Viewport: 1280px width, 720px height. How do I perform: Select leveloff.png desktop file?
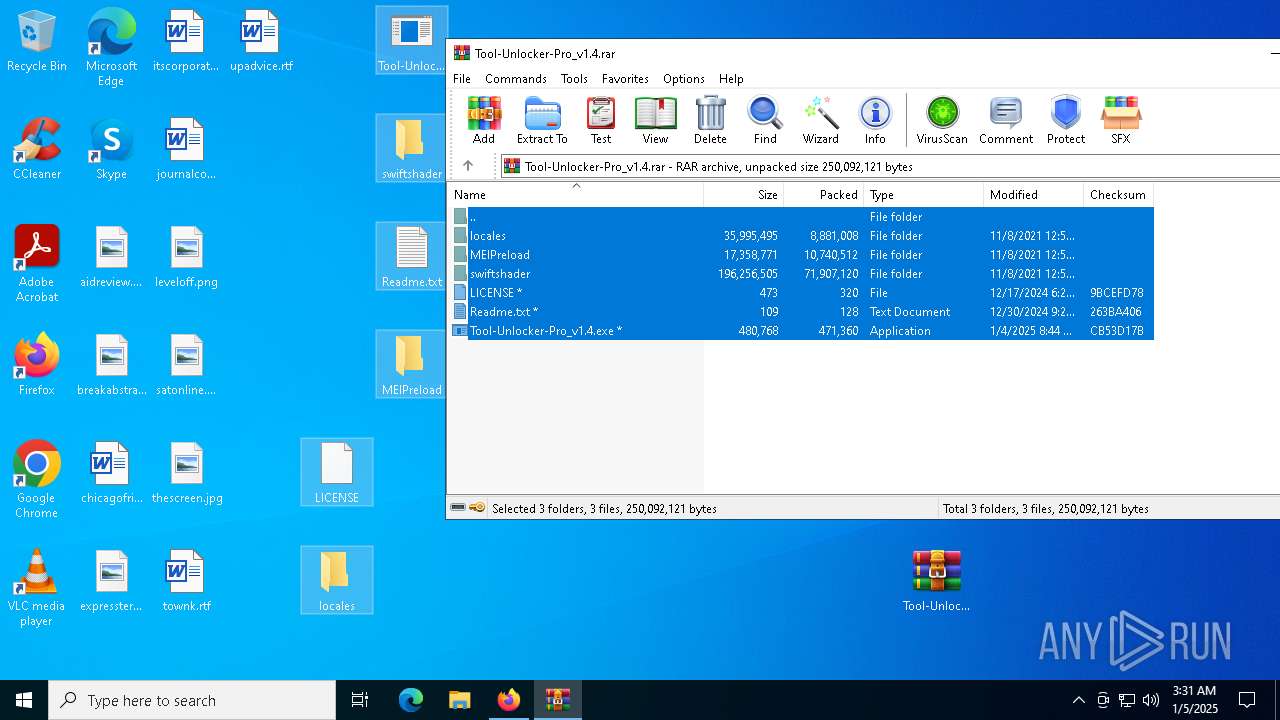(186, 257)
